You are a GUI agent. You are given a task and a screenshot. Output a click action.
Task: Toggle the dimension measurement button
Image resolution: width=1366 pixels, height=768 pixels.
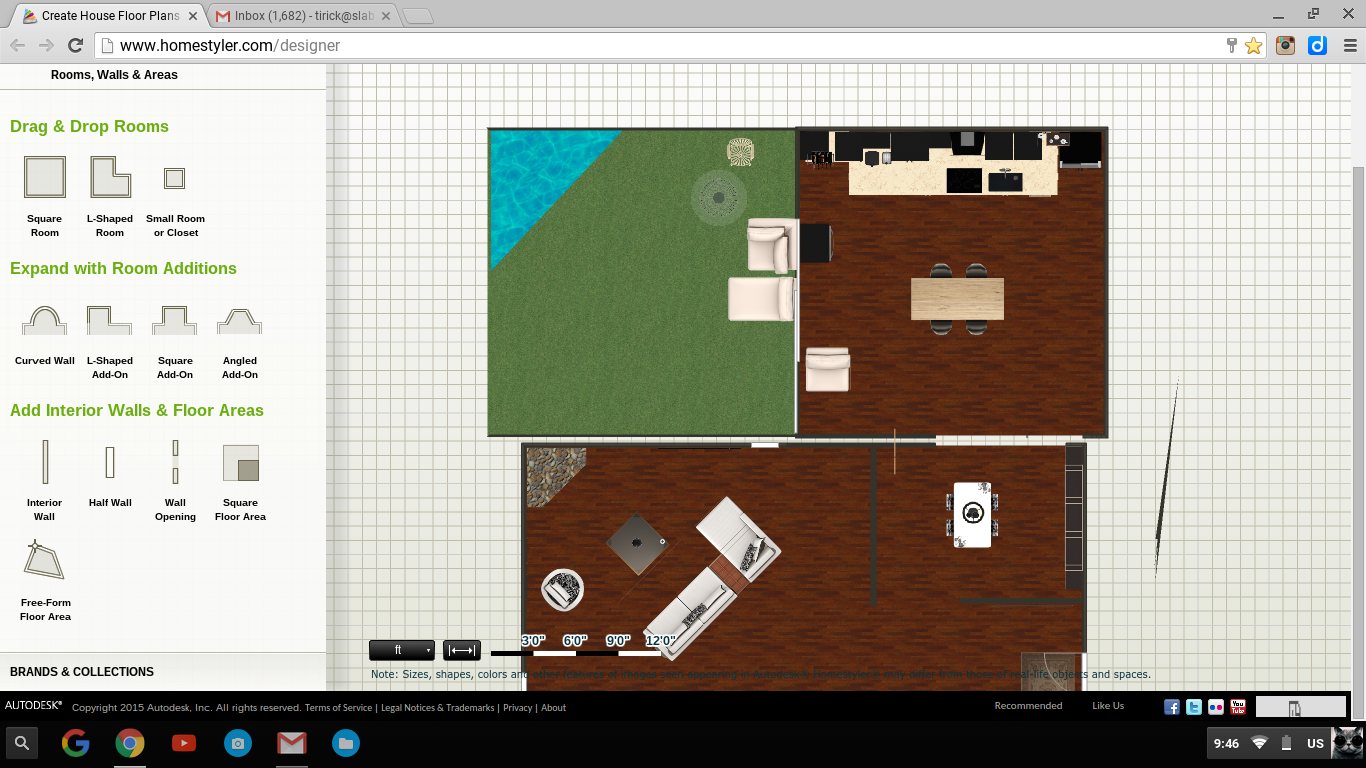pyautogui.click(x=462, y=650)
